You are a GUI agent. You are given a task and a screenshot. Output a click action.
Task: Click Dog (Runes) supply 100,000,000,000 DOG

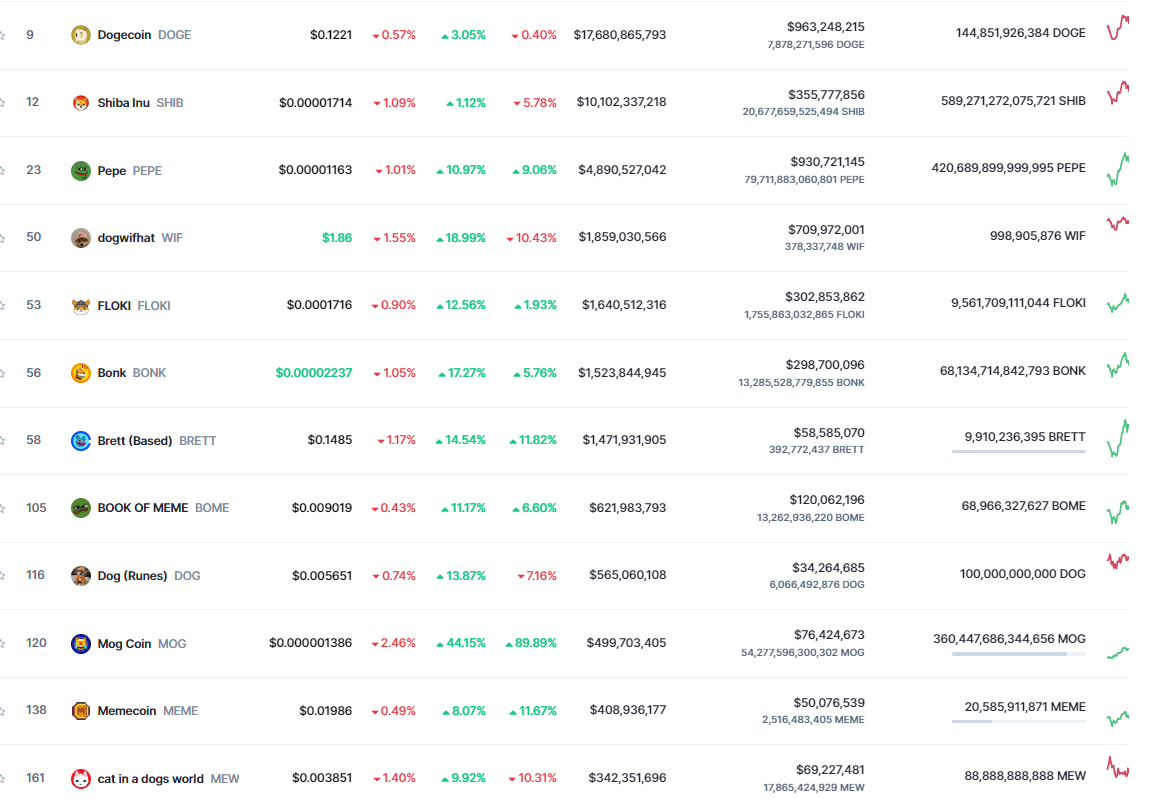coord(1023,574)
